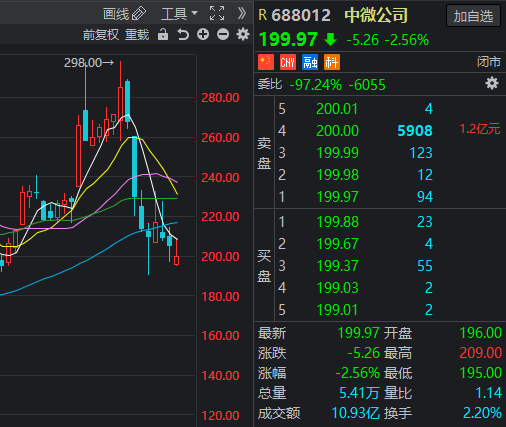Toggle fullscreen chart view icon
Image resolution: width=506 pixels, height=427 pixels.
pyautogui.click(x=217, y=14)
